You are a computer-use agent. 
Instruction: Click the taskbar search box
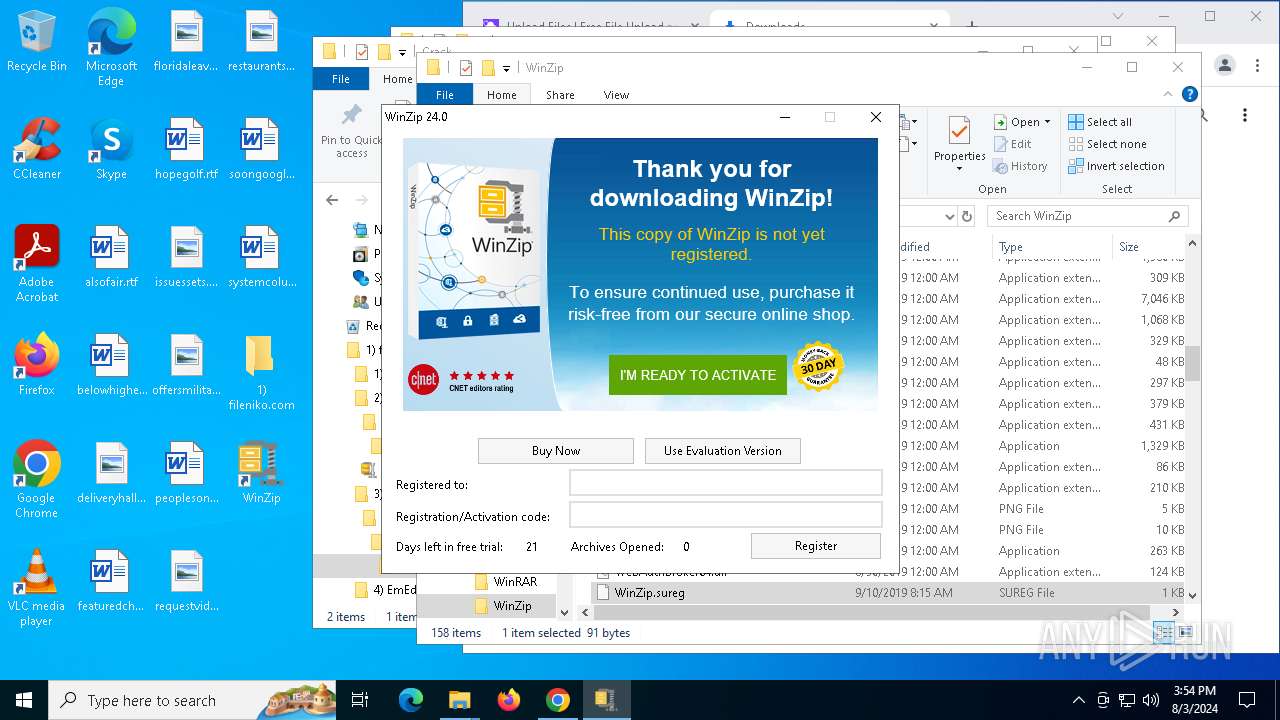click(190, 700)
